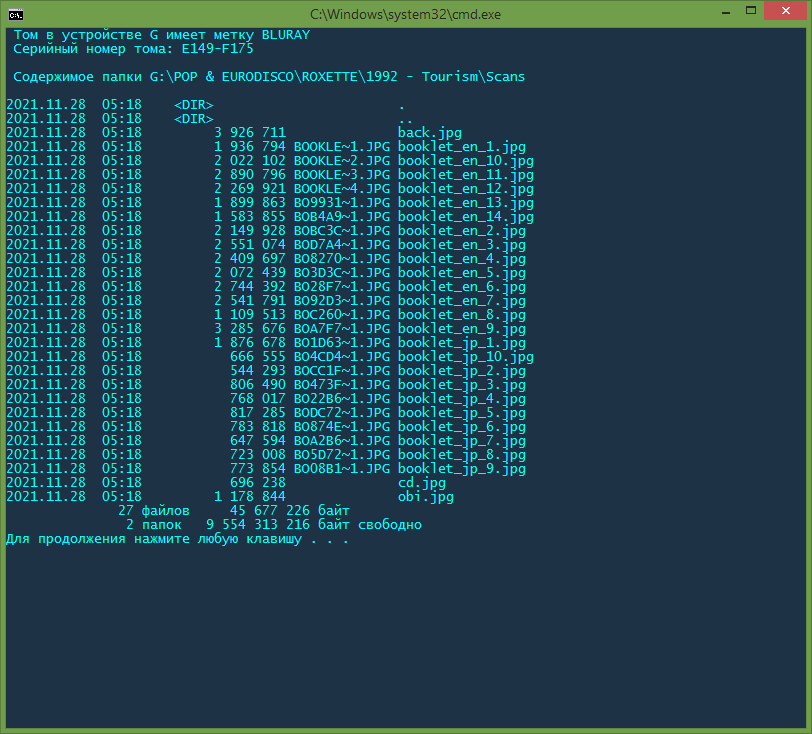
Task: Click short name BOOKLE~4.JPG
Action: click(342, 189)
